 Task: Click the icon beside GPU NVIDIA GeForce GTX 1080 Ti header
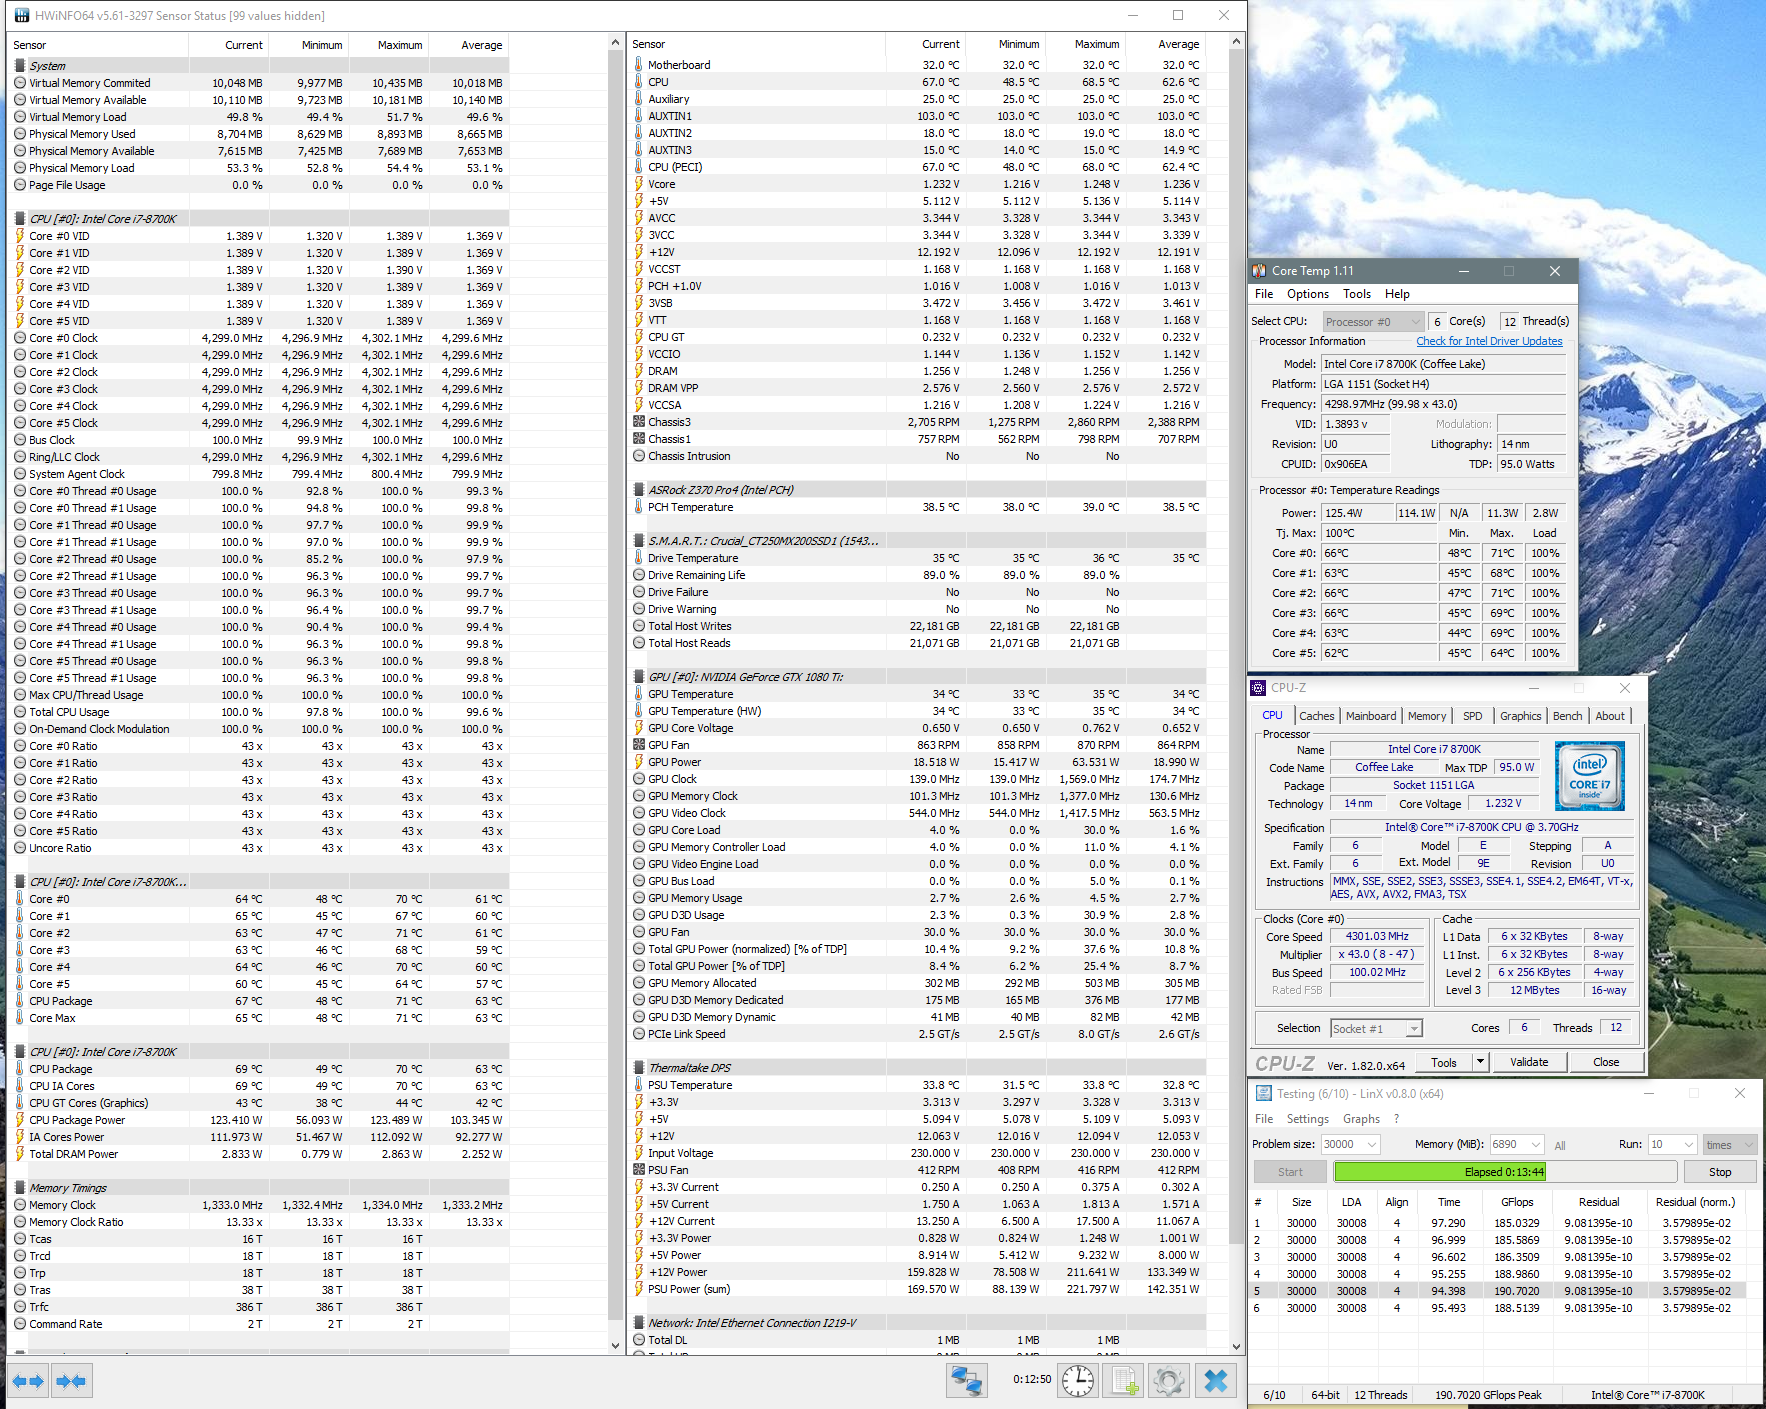tap(639, 677)
